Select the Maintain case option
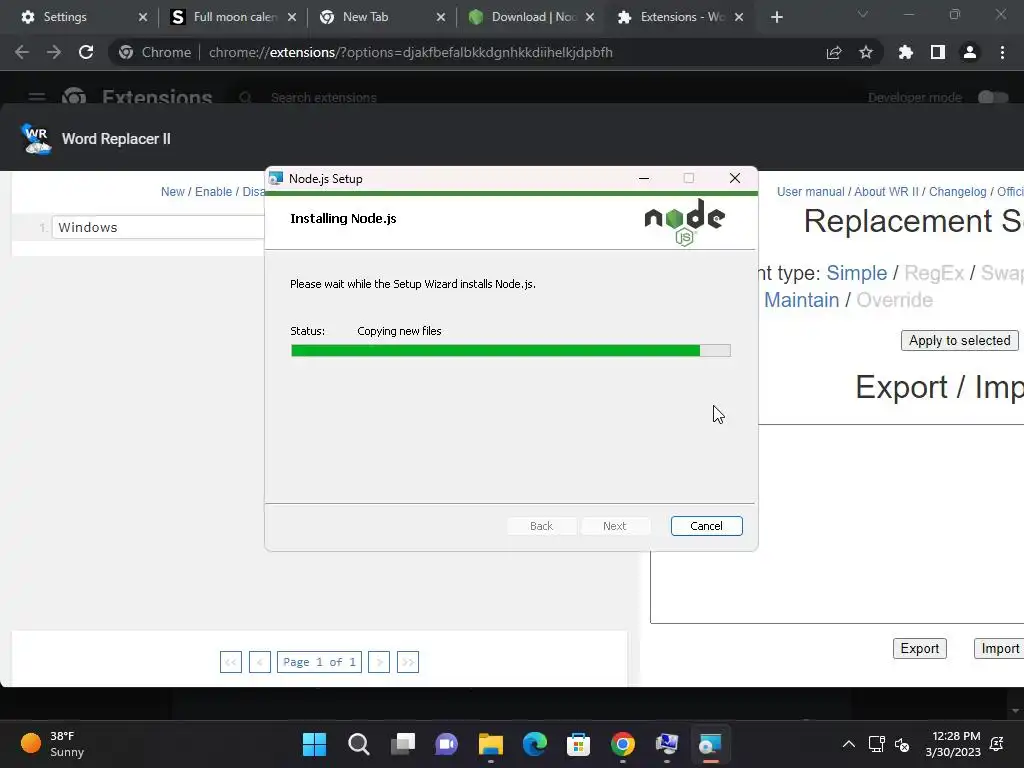Viewport: 1024px width, 768px height. (801, 300)
